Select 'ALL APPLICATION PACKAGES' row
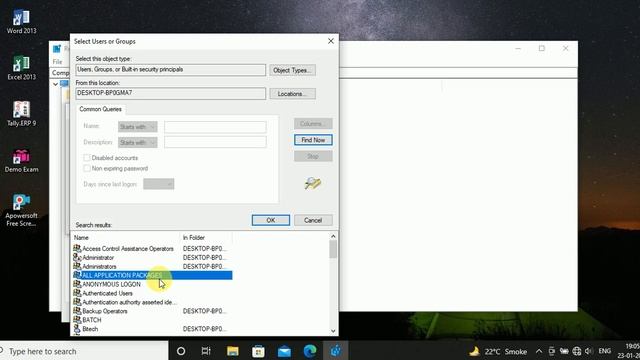Screen dimensions: 640x360 pyautogui.click(x=153, y=275)
